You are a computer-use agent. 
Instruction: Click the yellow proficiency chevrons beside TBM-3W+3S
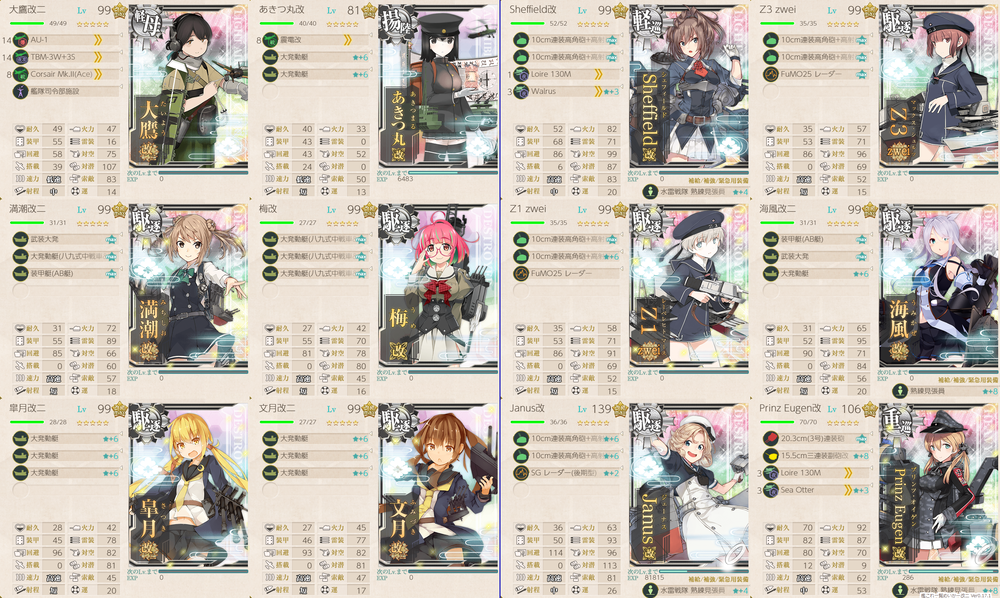click(98, 57)
